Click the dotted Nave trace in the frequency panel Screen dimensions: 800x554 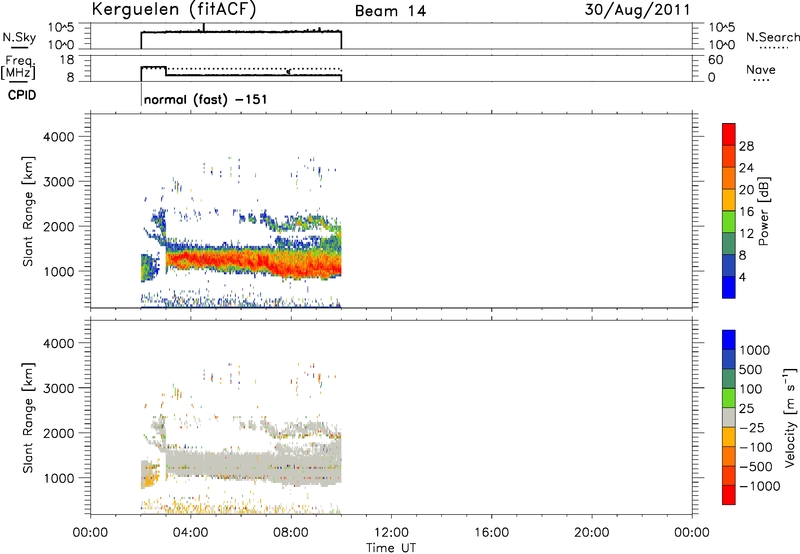tap(254, 68)
